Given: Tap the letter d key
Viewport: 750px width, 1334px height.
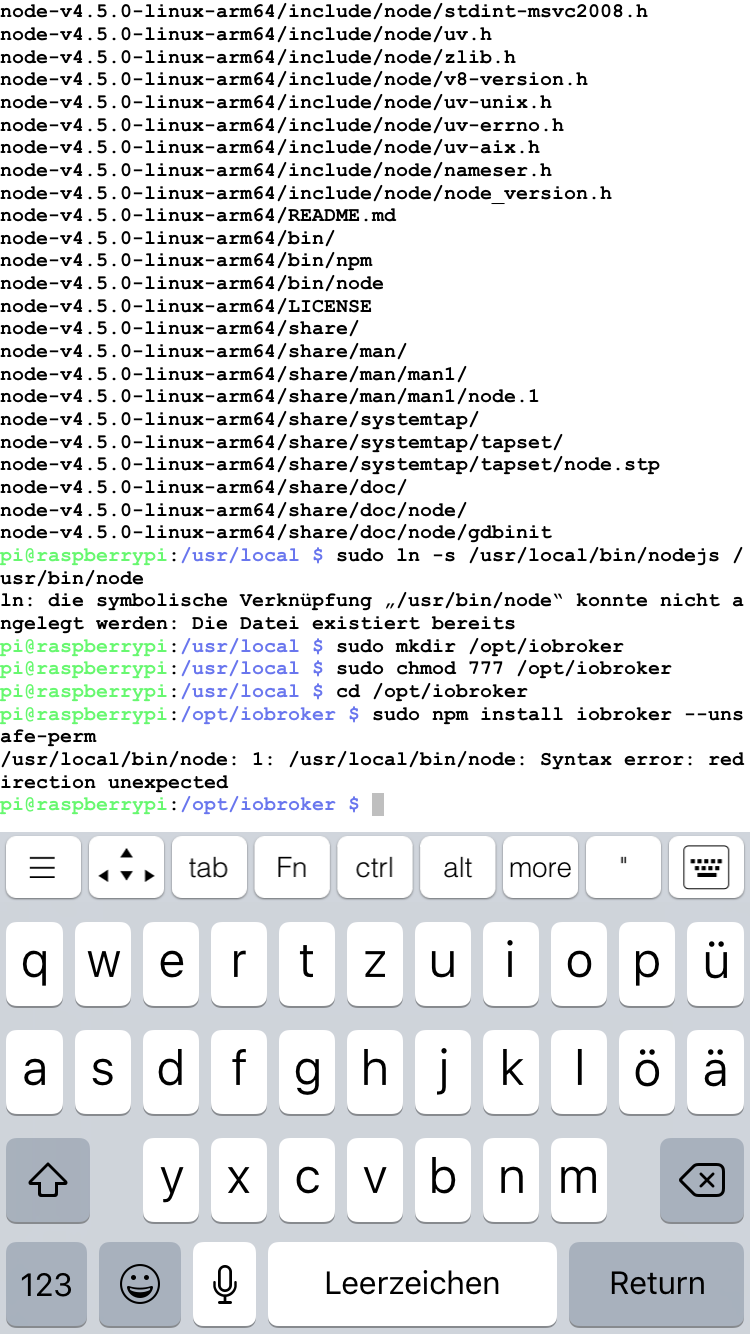Looking at the screenshot, I should coord(171,1072).
